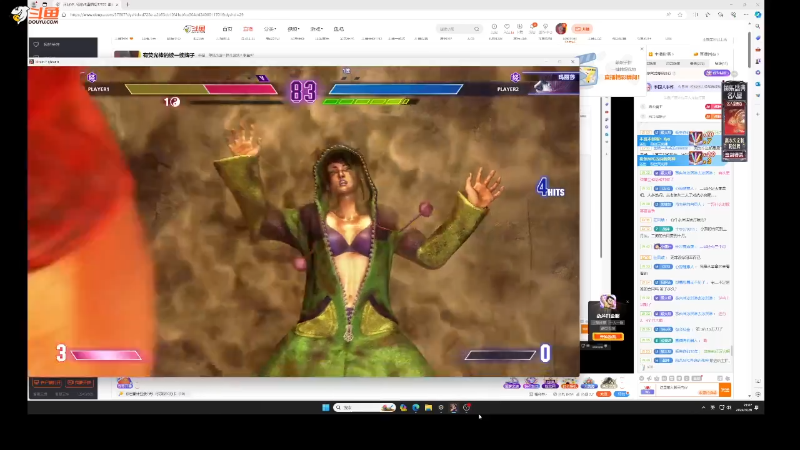Open followed channels heart icon
This screenshot has width=800, height=450.
point(507,28)
